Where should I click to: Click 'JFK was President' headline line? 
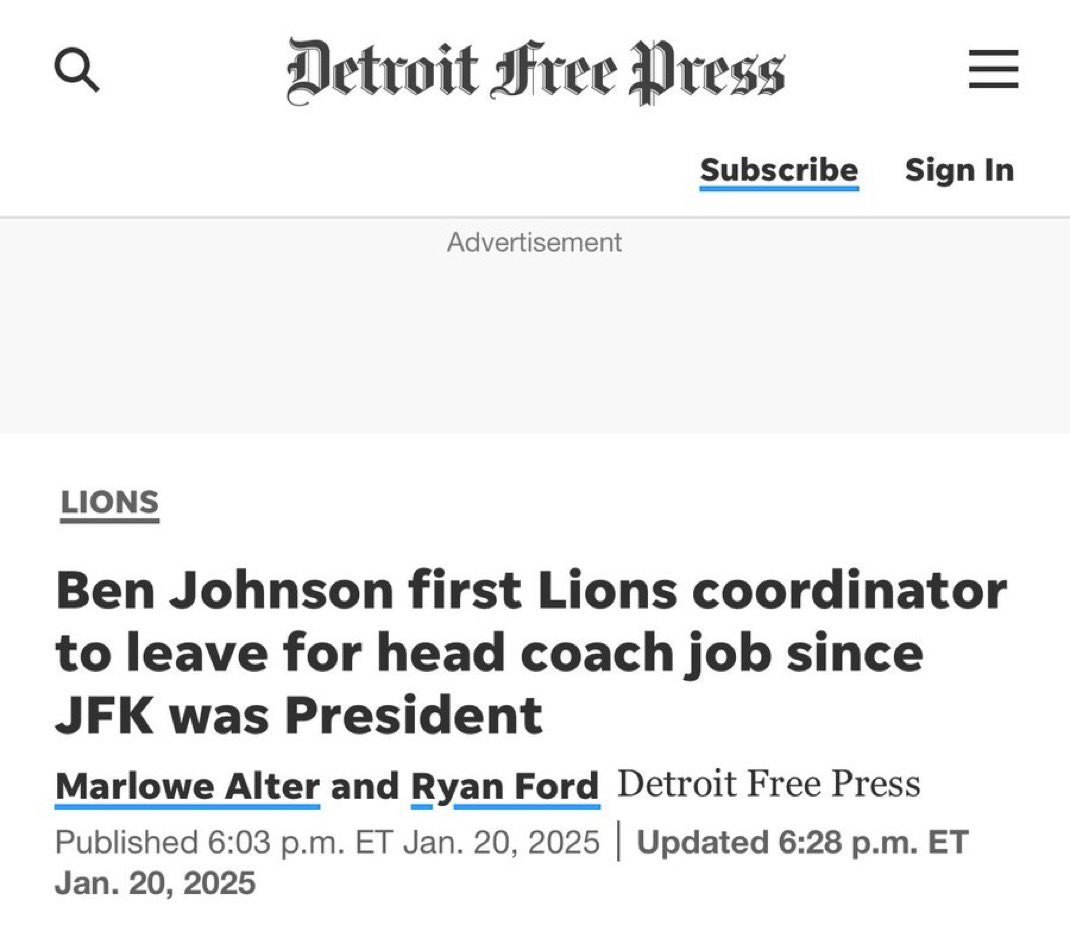coord(299,715)
